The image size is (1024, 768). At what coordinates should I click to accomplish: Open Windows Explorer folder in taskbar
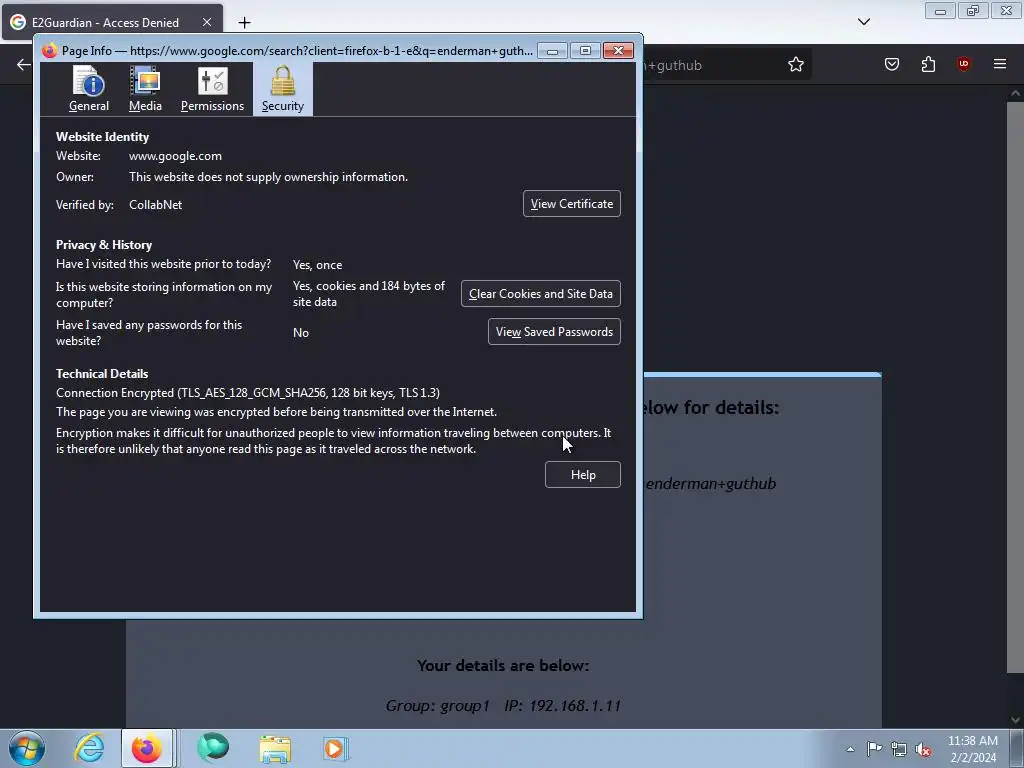tap(275, 748)
